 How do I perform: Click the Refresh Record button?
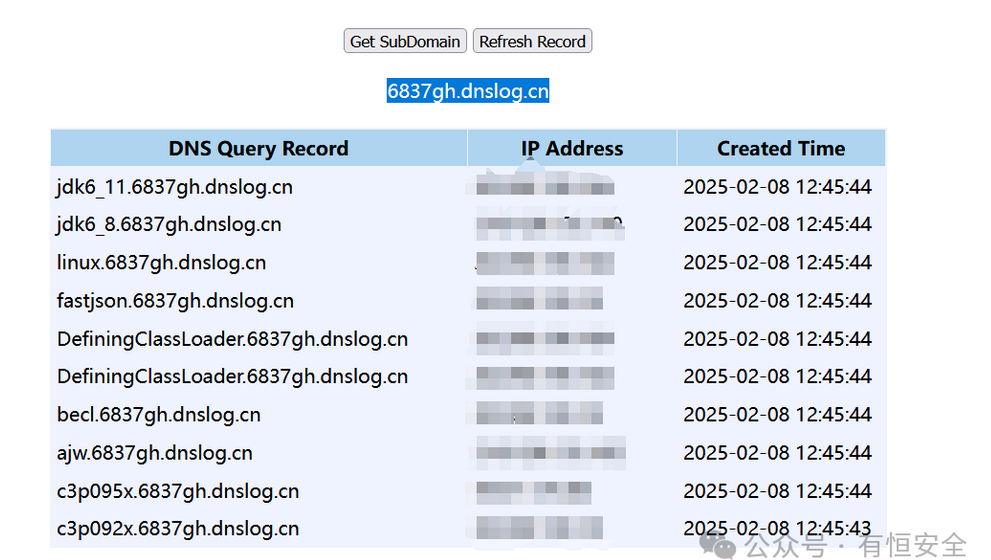(x=532, y=41)
